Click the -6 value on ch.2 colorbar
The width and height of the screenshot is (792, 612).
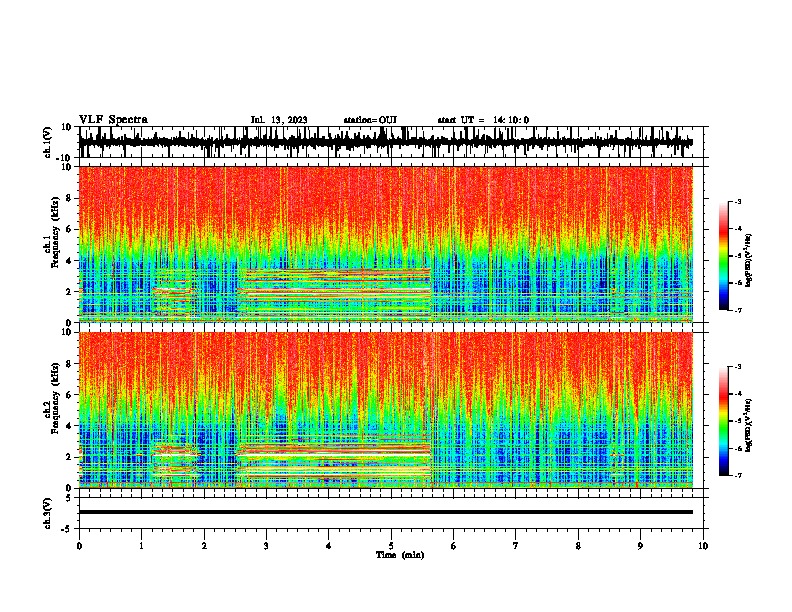(x=737, y=448)
